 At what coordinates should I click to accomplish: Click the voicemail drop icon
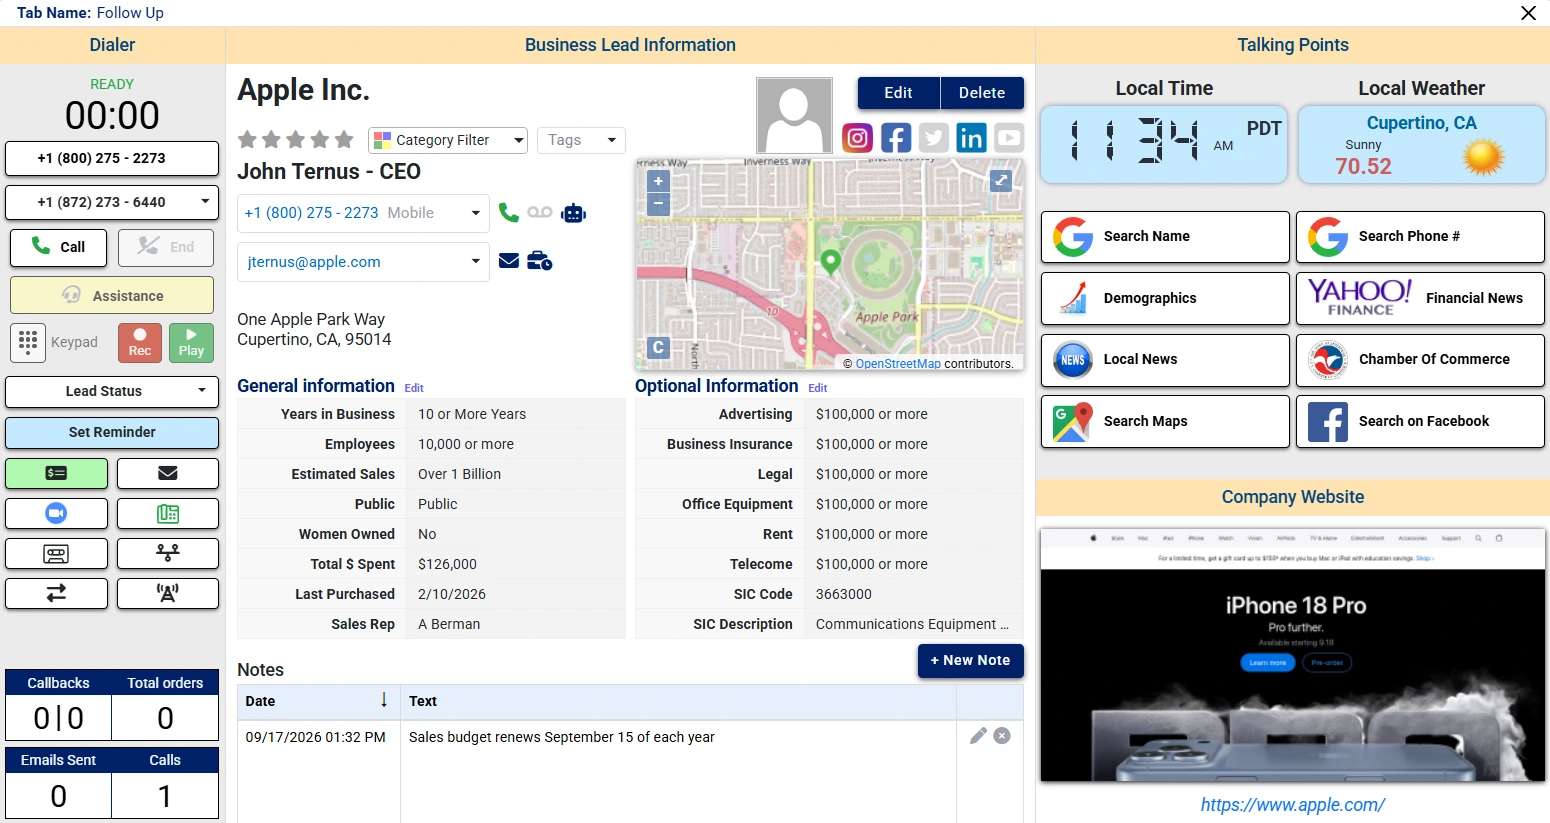(x=540, y=212)
